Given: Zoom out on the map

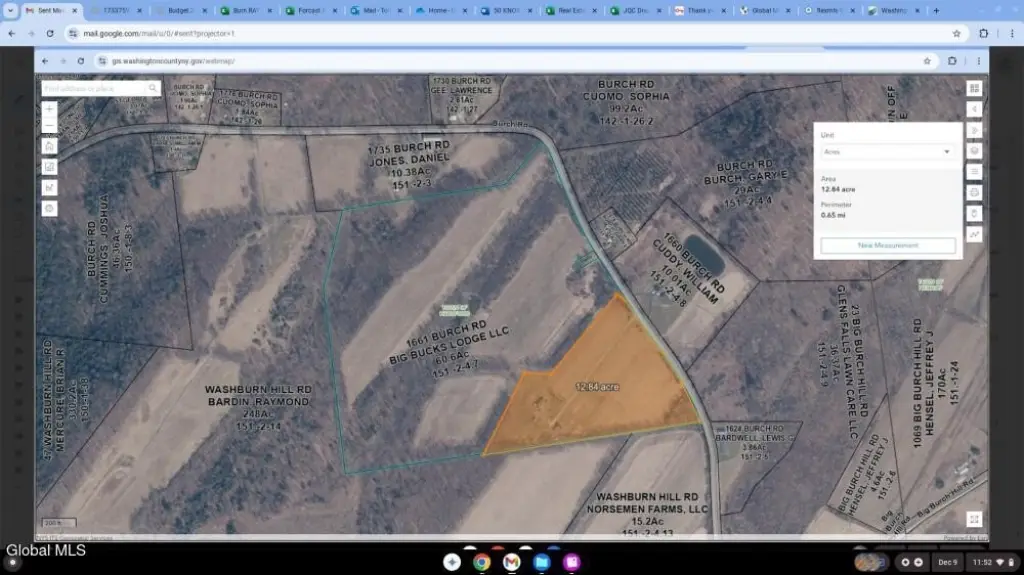Looking at the screenshot, I should pos(49,127).
